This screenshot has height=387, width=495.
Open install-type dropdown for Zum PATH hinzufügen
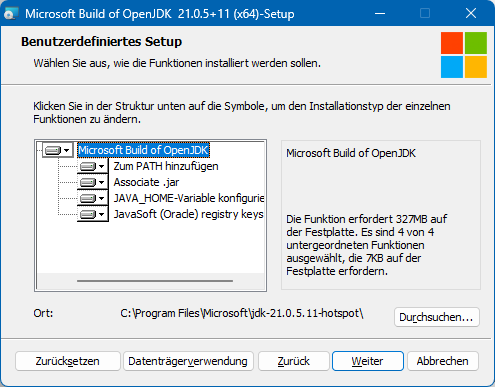click(93, 166)
